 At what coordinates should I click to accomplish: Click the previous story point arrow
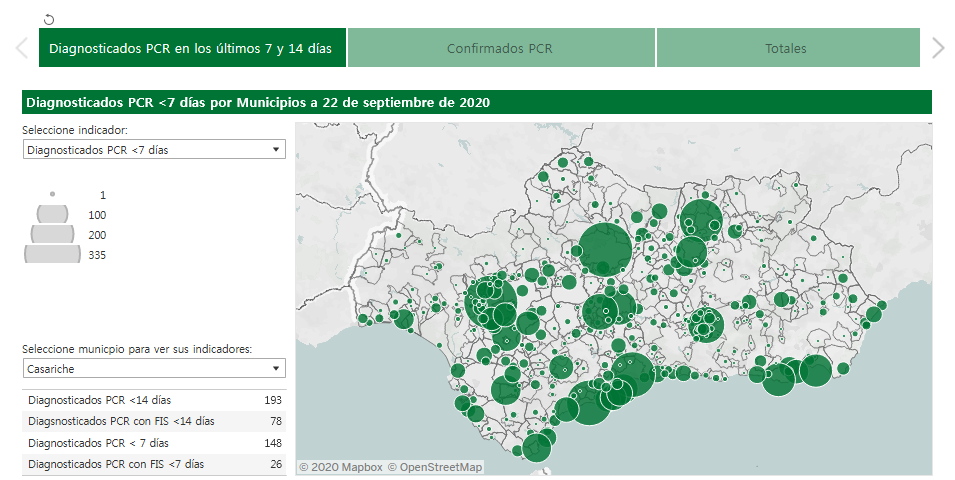[20, 48]
